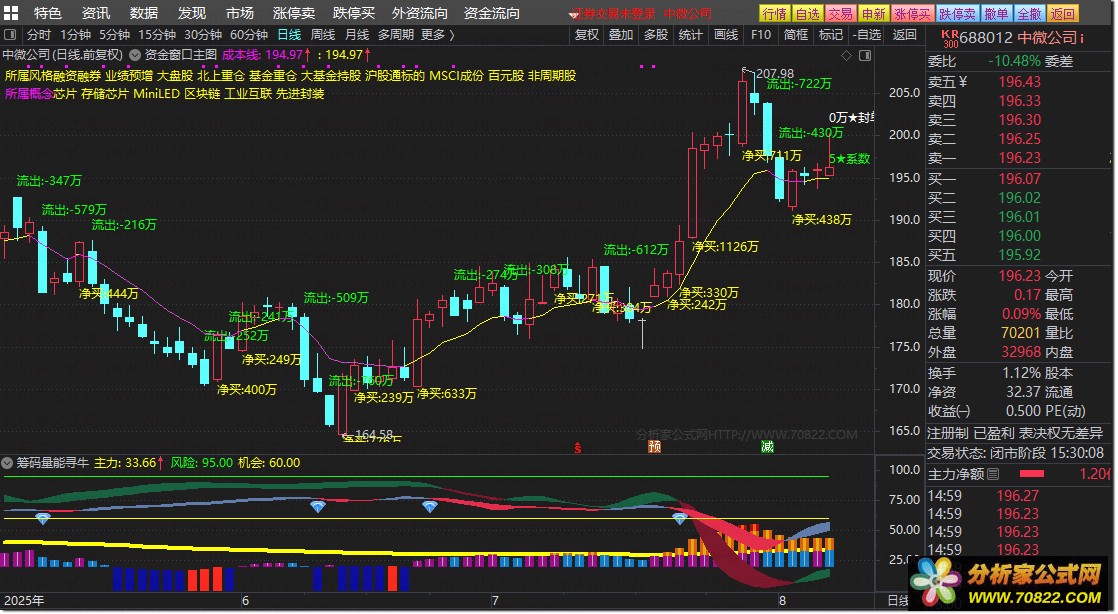Image resolution: width=1118 pixels, height=614 pixels.
Task: Switch to 月线 monthly tab
Action: (x=357, y=34)
